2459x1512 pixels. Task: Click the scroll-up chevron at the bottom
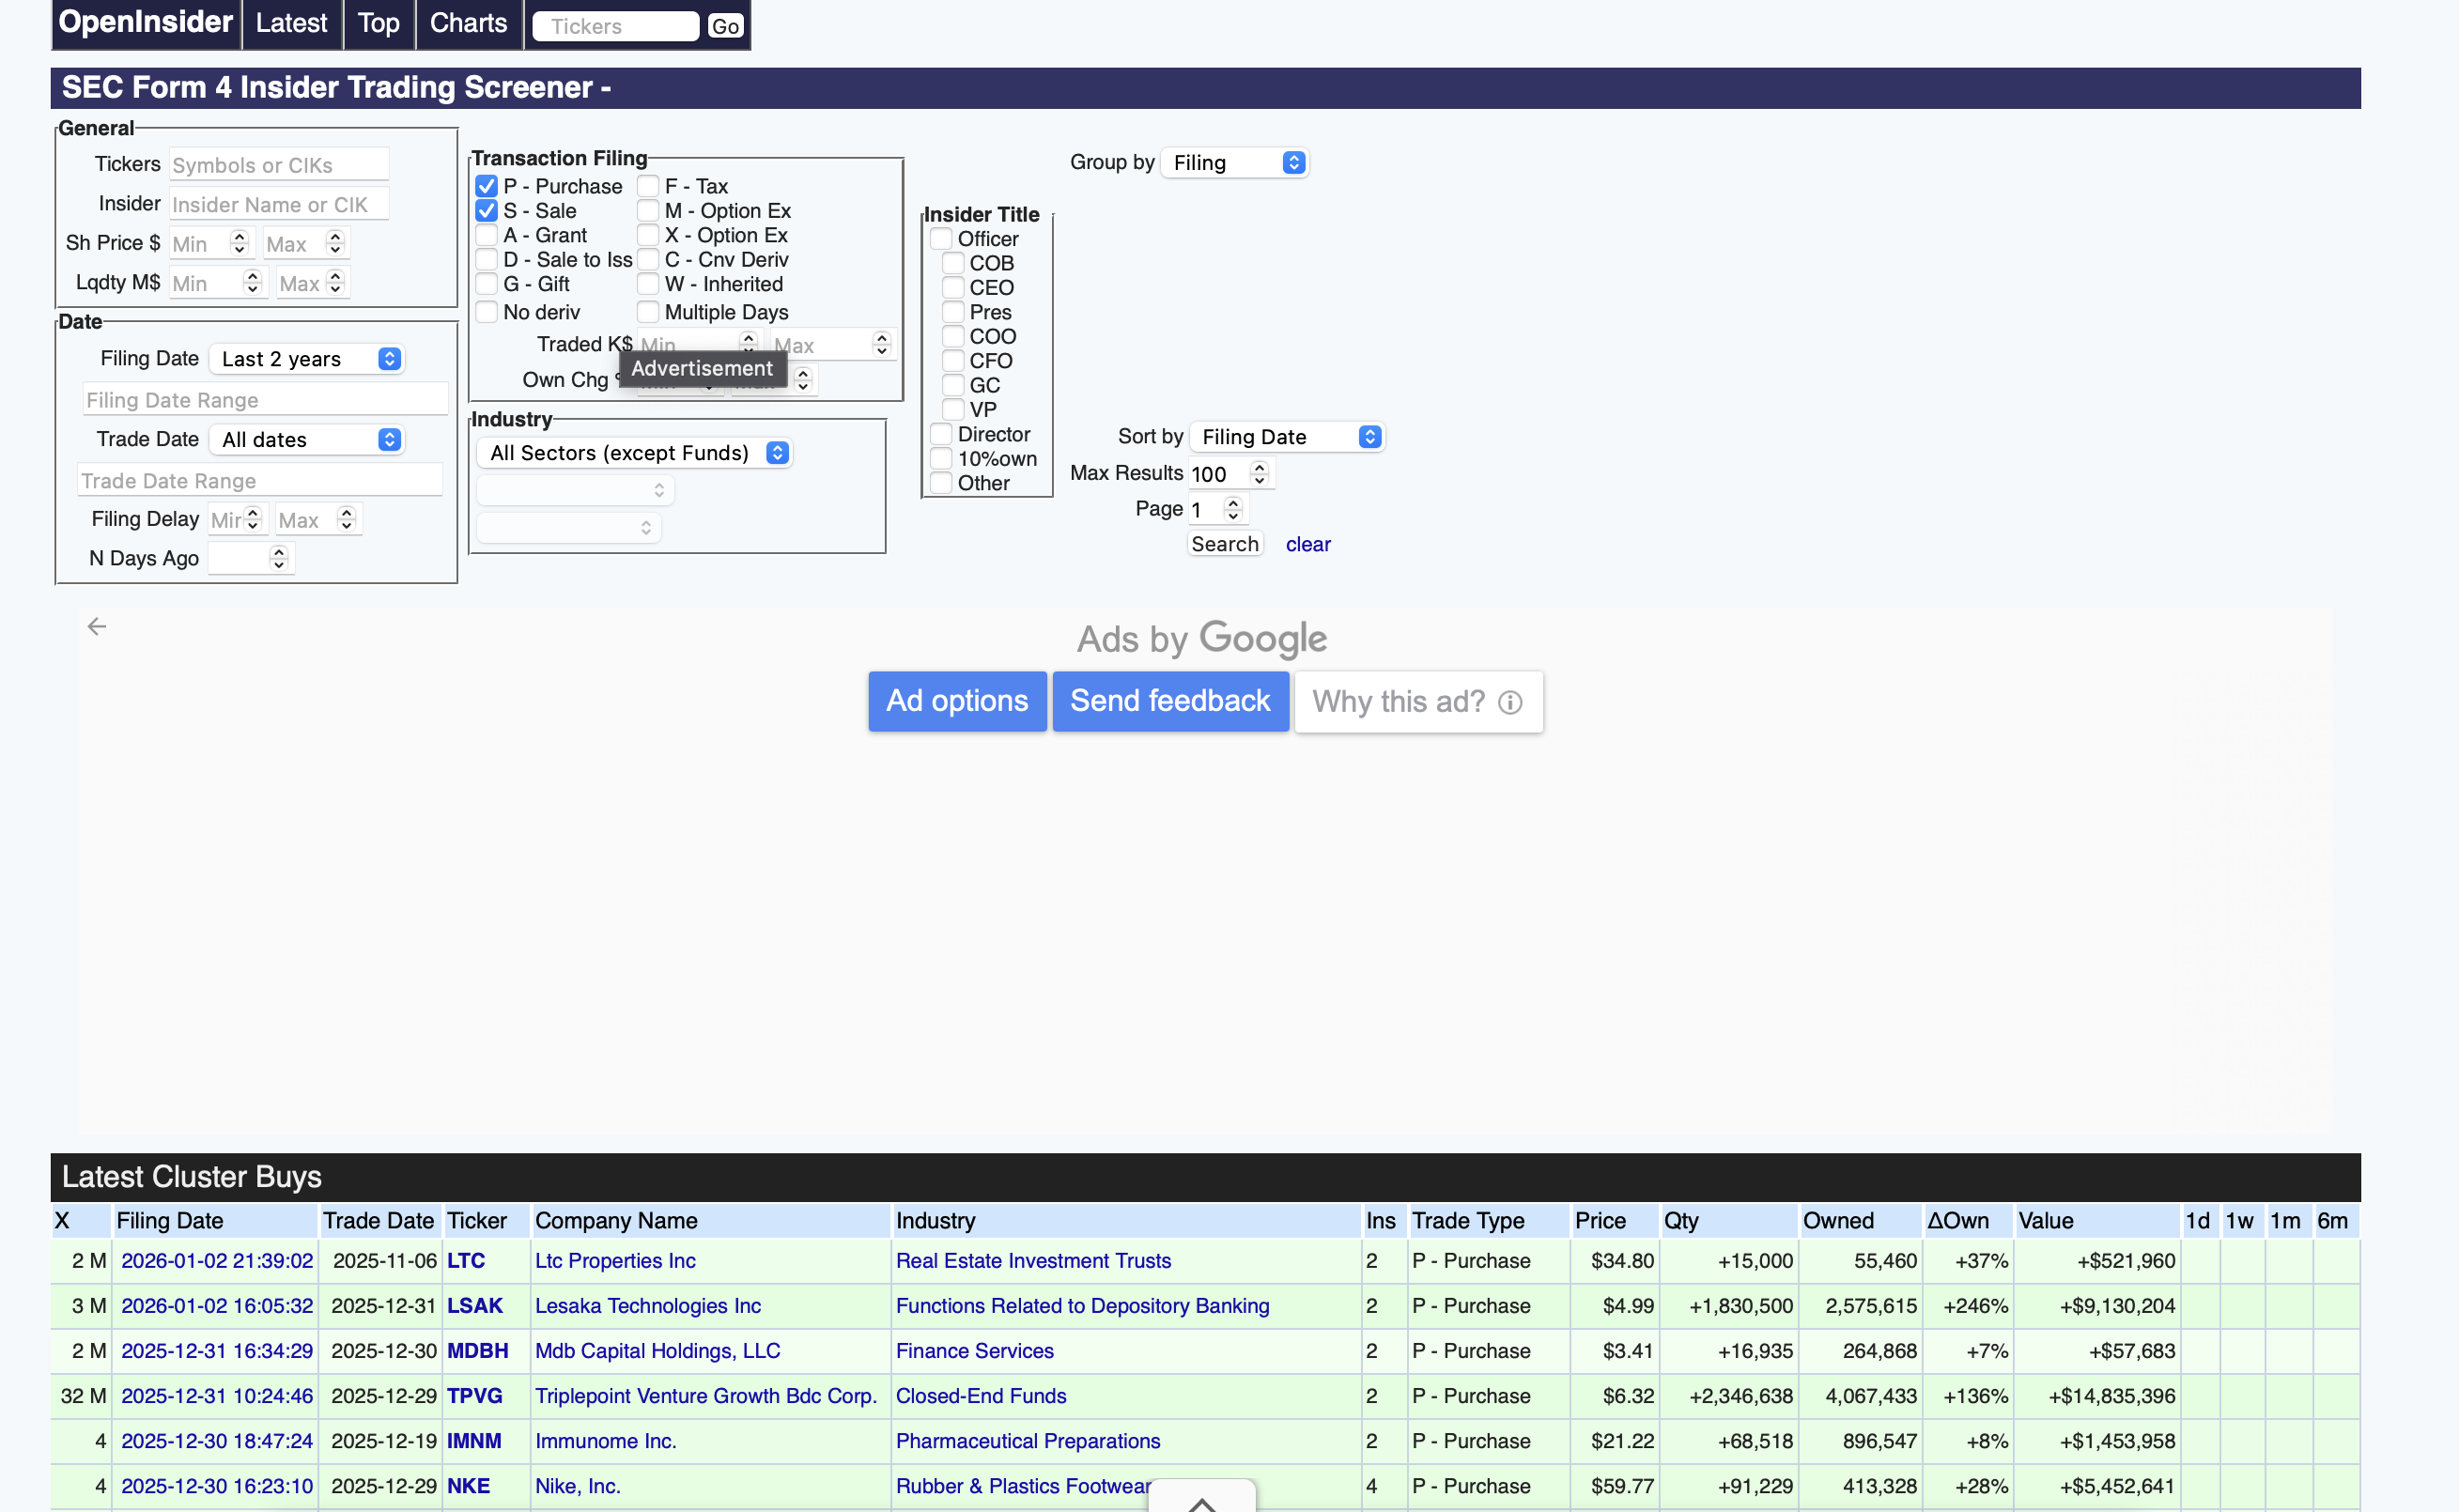1202,1503
